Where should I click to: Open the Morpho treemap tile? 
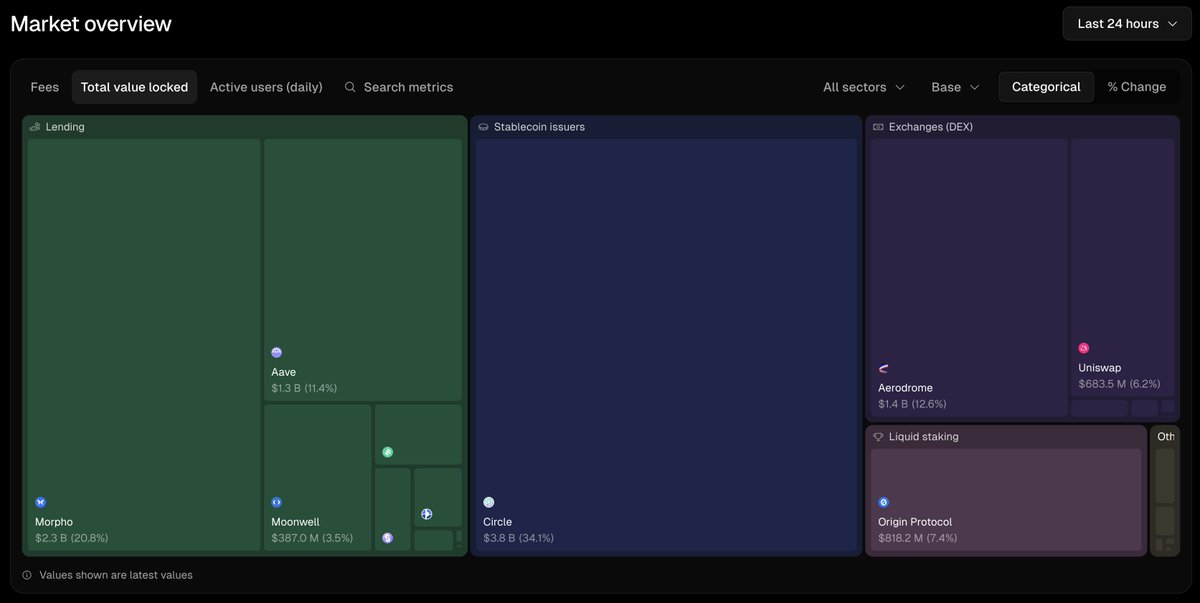click(144, 345)
